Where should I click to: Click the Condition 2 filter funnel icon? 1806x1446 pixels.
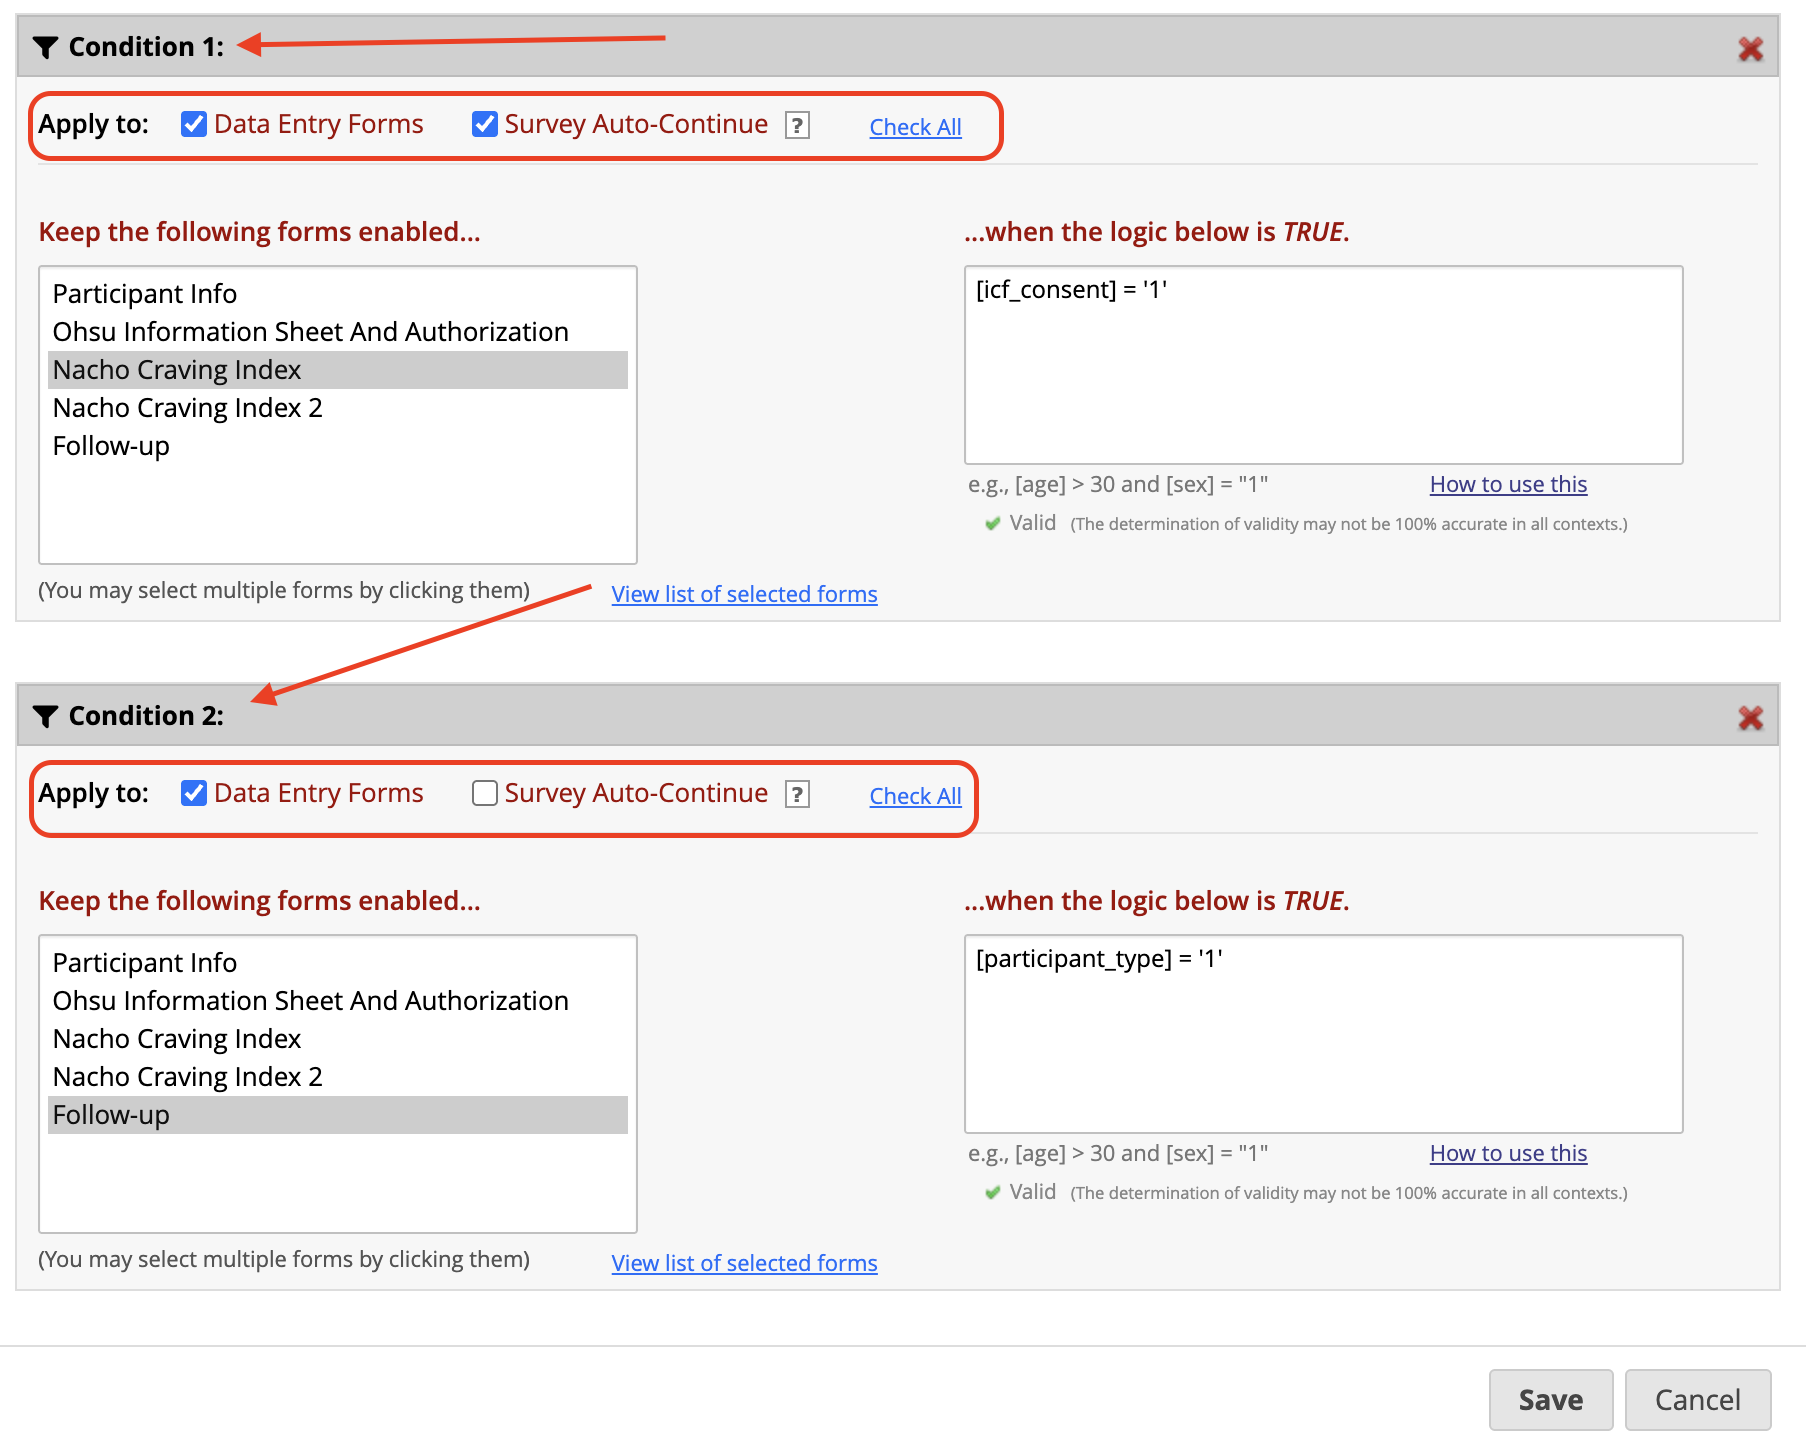point(45,716)
